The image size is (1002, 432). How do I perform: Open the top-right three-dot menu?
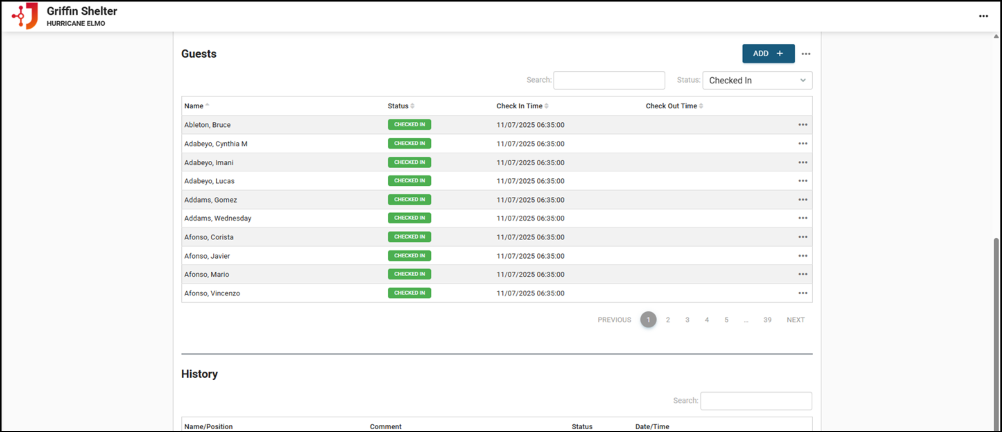[983, 16]
